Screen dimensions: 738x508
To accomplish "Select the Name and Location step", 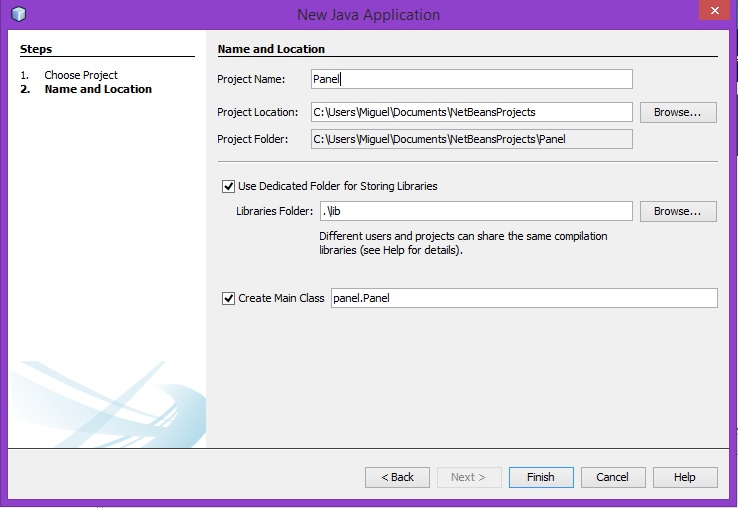I will point(97,89).
